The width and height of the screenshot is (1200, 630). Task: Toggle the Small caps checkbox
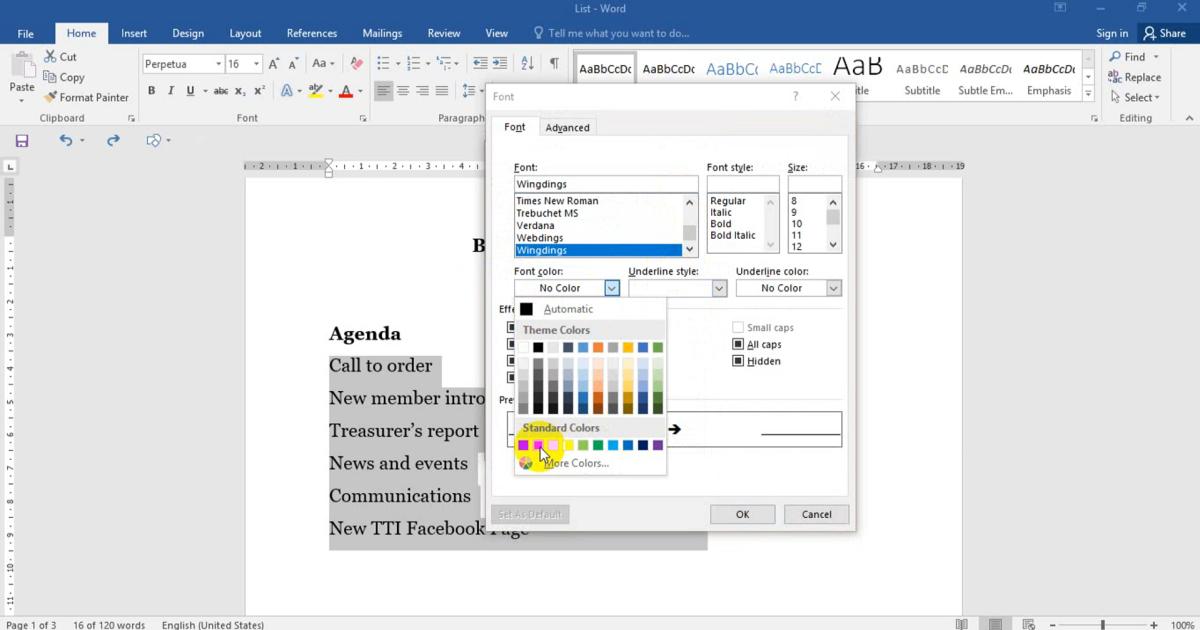(738, 328)
